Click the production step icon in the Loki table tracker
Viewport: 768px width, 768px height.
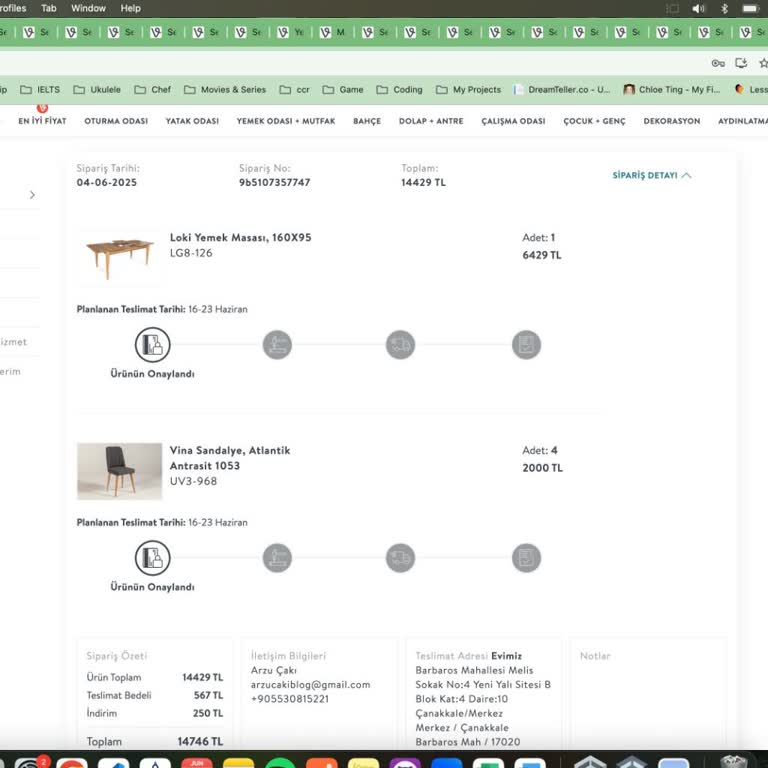click(x=277, y=345)
